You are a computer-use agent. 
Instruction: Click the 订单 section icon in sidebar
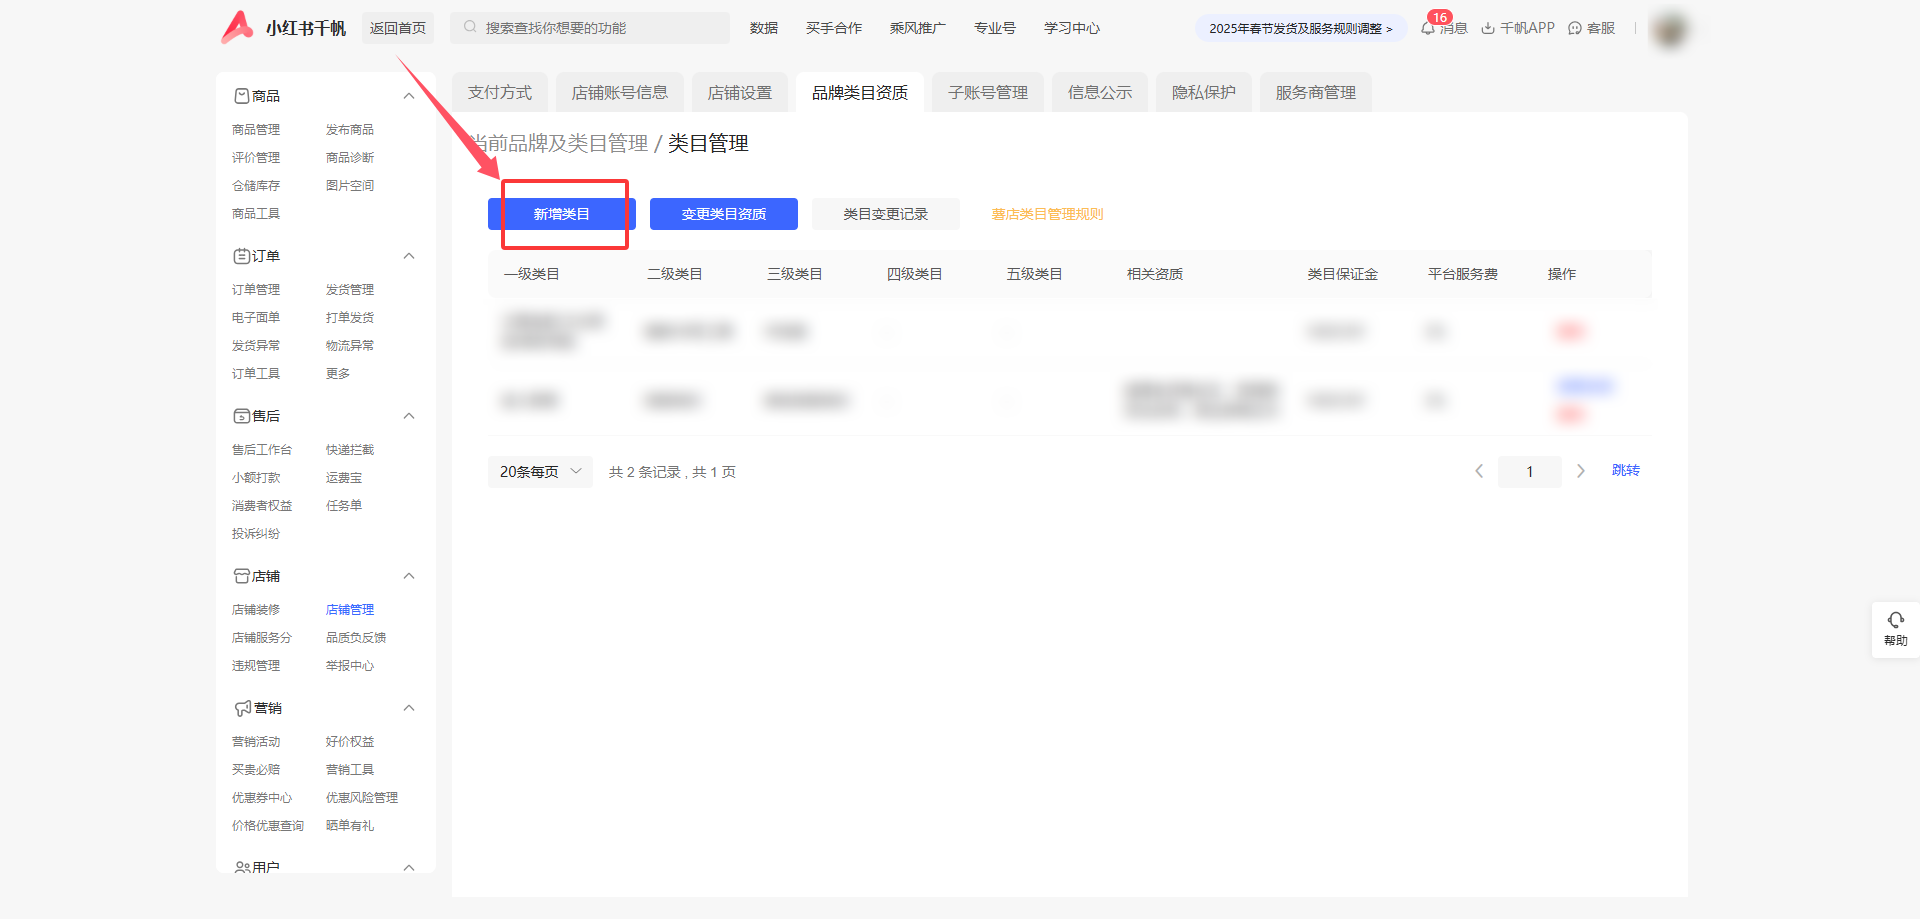[242, 256]
